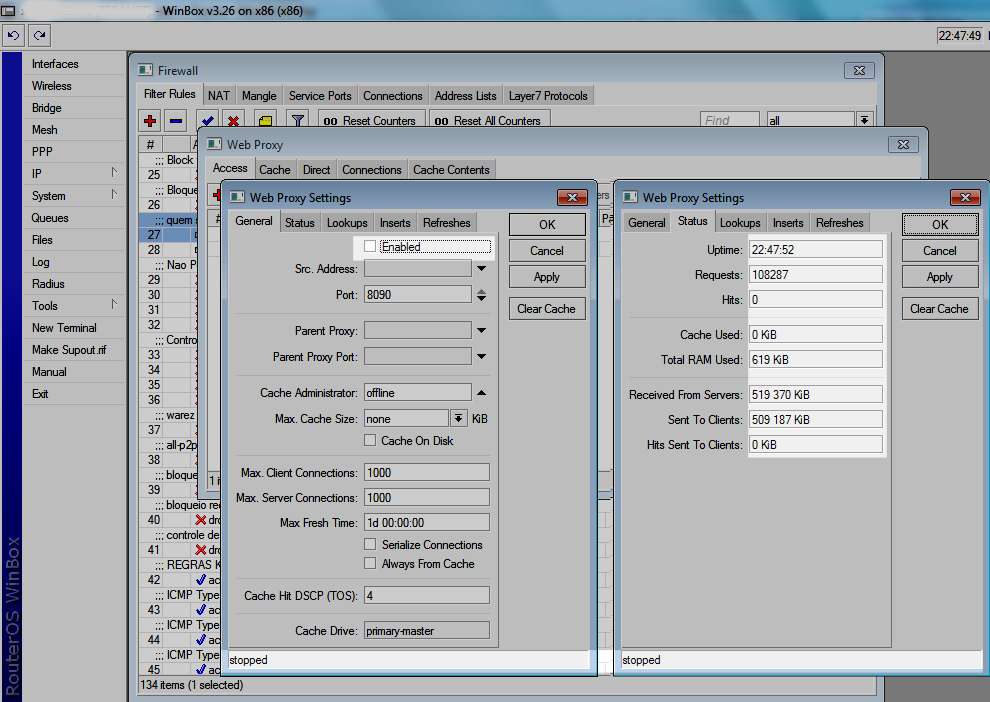The width and height of the screenshot is (990, 702).
Task: Add a new Firewall filter rule
Action: pyautogui.click(x=150, y=121)
